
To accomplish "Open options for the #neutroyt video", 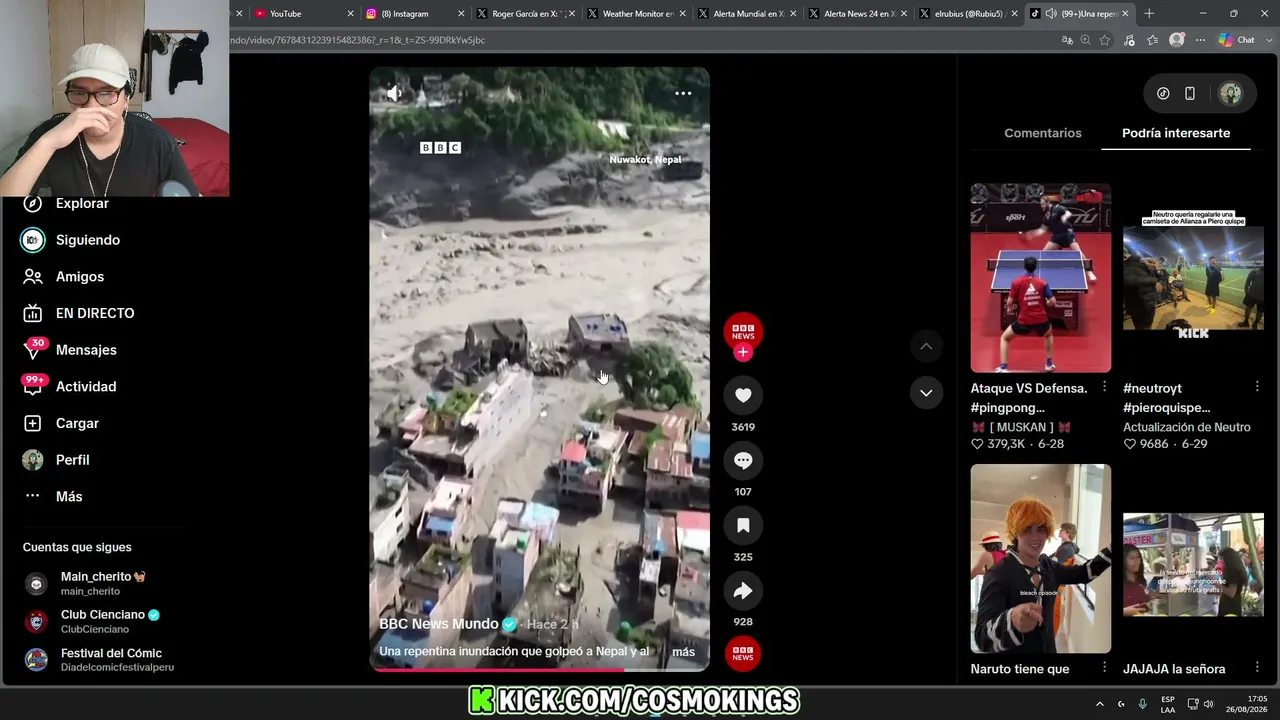I will 1257,387.
